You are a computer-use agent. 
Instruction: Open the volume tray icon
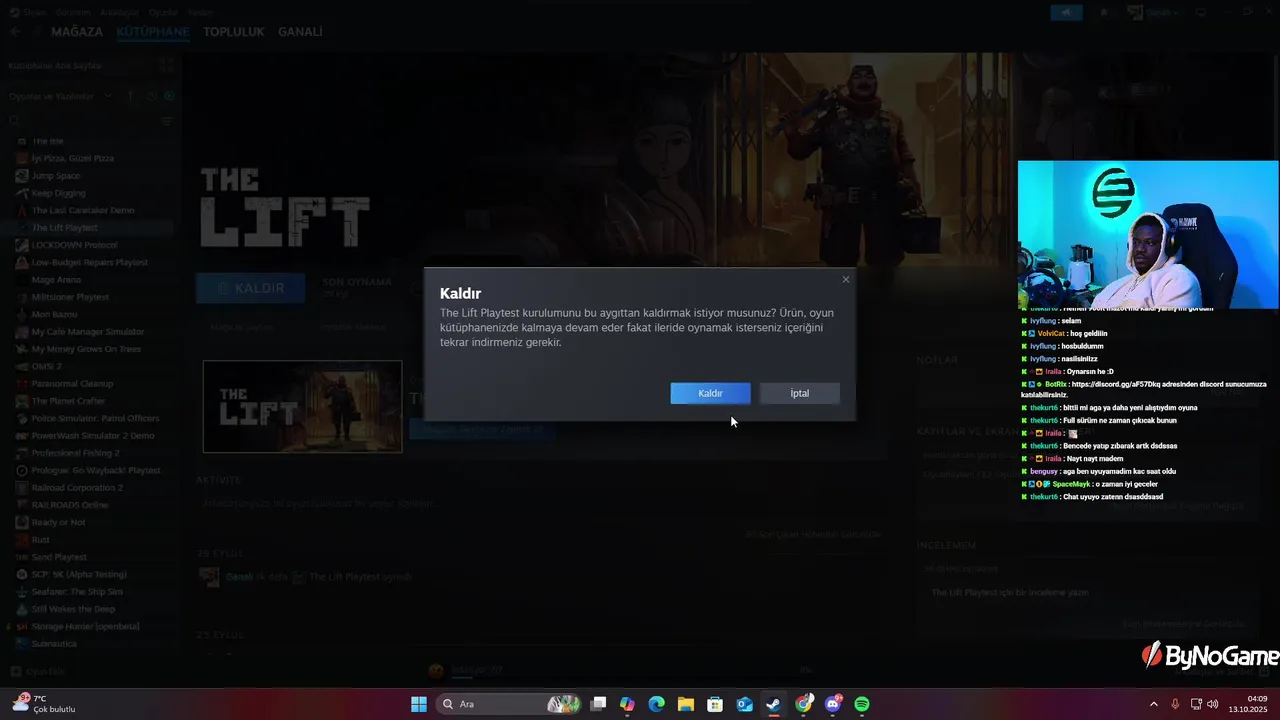coord(1213,704)
